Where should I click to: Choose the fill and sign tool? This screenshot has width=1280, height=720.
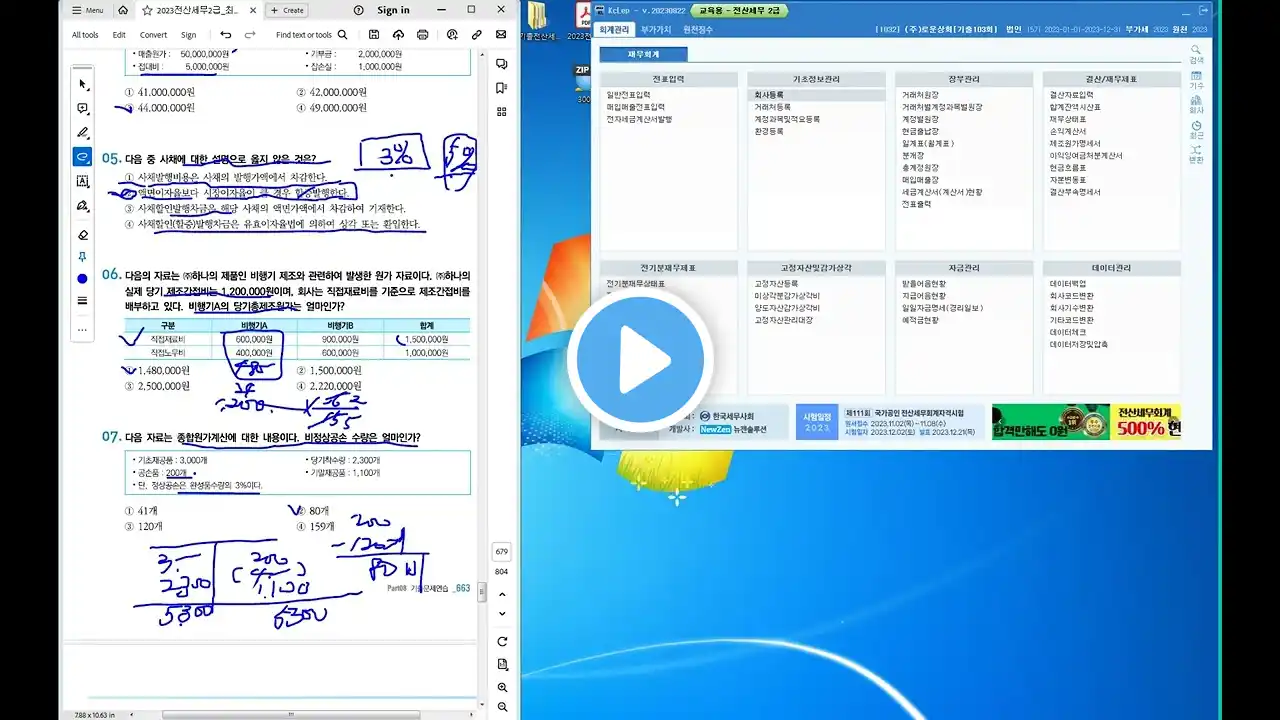click(x=82, y=205)
